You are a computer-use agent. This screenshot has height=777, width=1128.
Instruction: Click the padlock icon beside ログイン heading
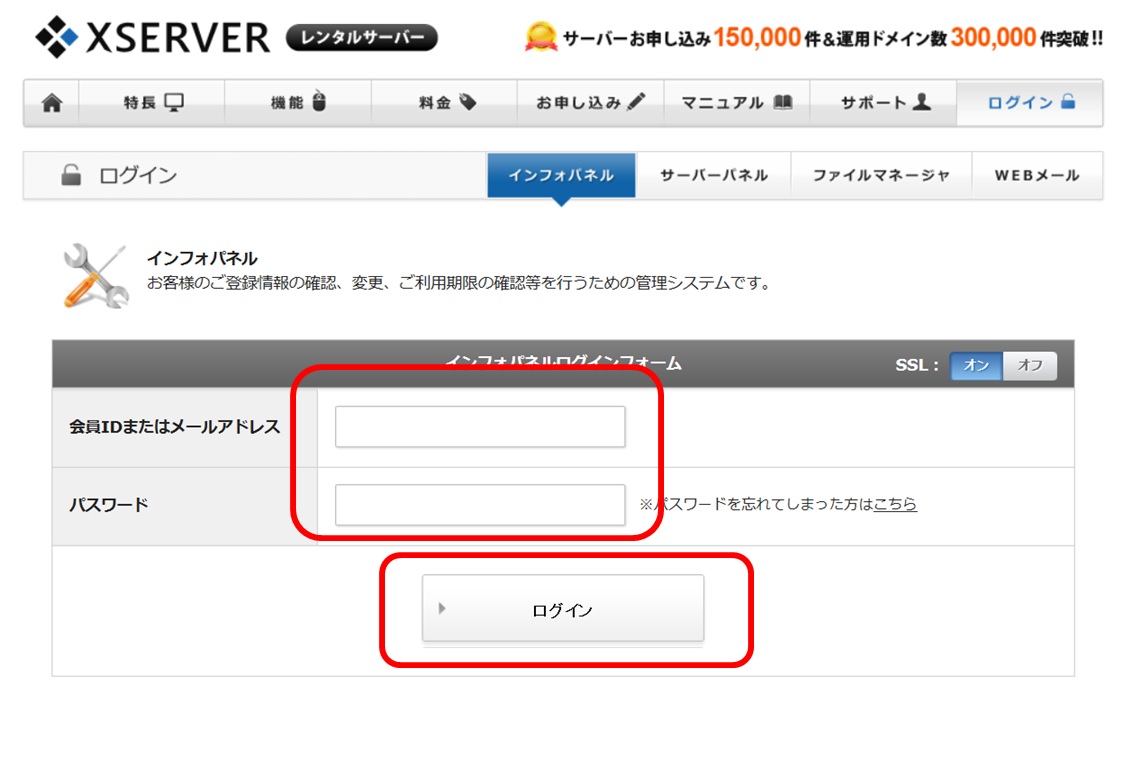pos(71,176)
